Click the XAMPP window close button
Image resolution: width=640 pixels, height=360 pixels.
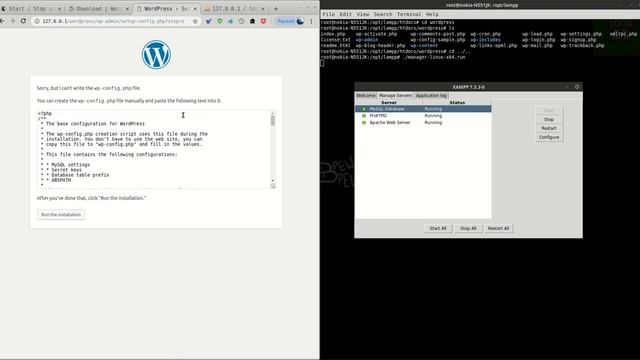pos(577,87)
